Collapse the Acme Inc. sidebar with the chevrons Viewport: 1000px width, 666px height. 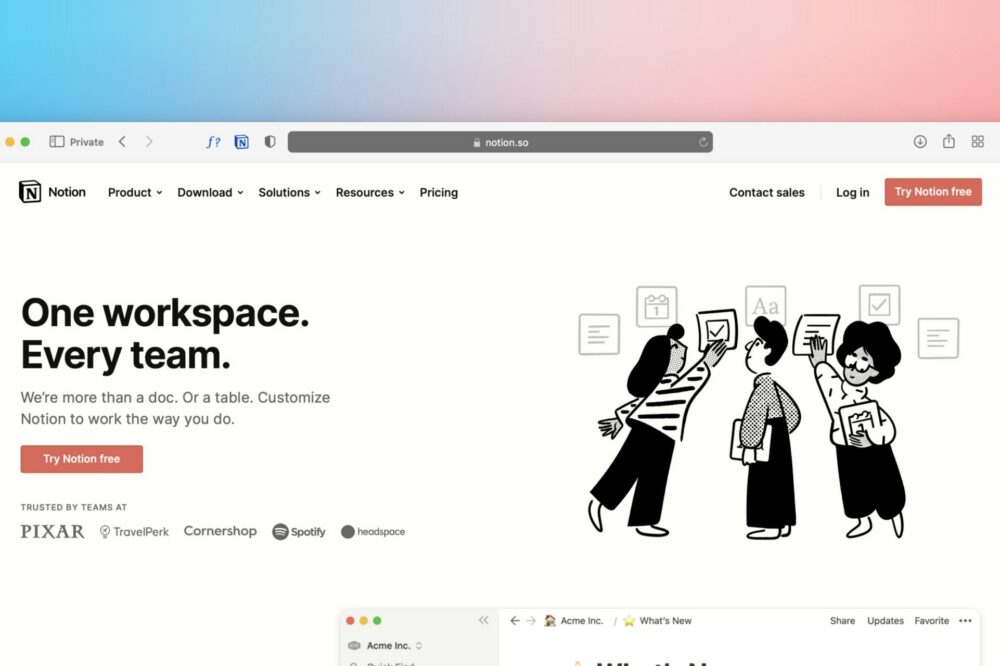coord(483,620)
